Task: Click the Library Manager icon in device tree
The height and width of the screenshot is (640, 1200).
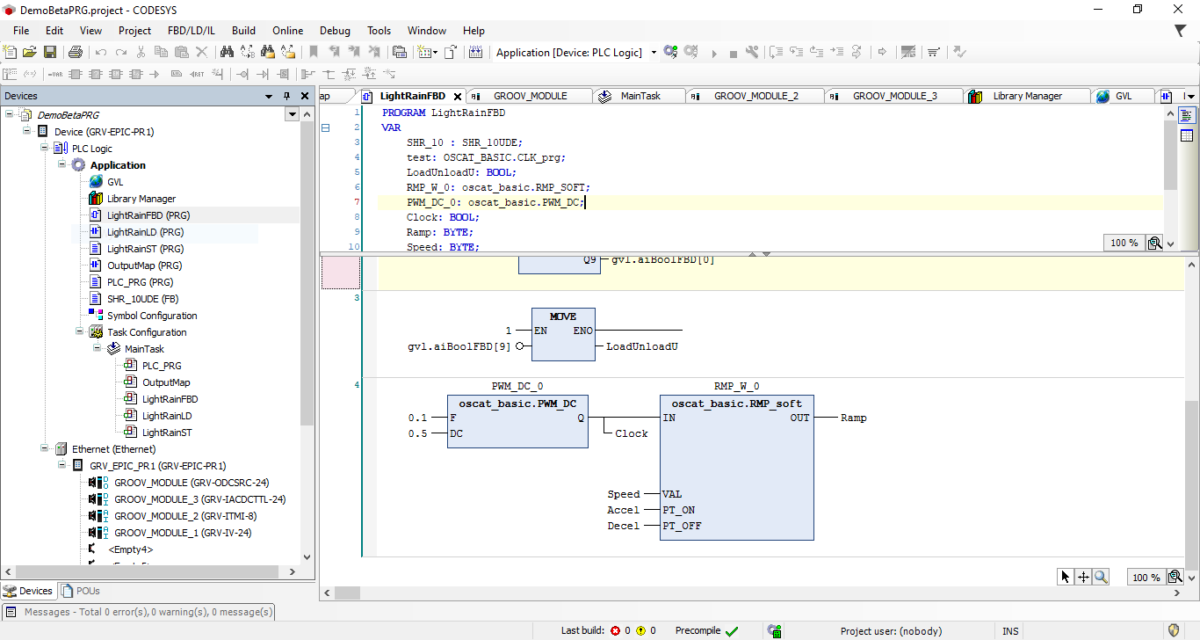Action: pyautogui.click(x=96, y=199)
